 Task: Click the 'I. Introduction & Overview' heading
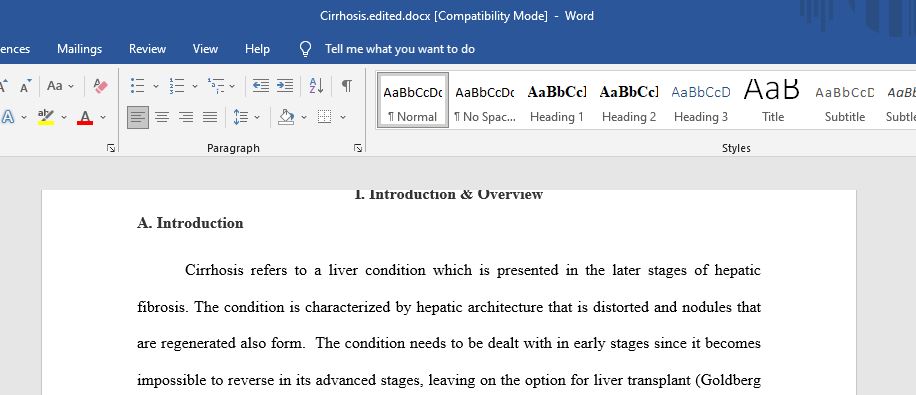(449, 195)
